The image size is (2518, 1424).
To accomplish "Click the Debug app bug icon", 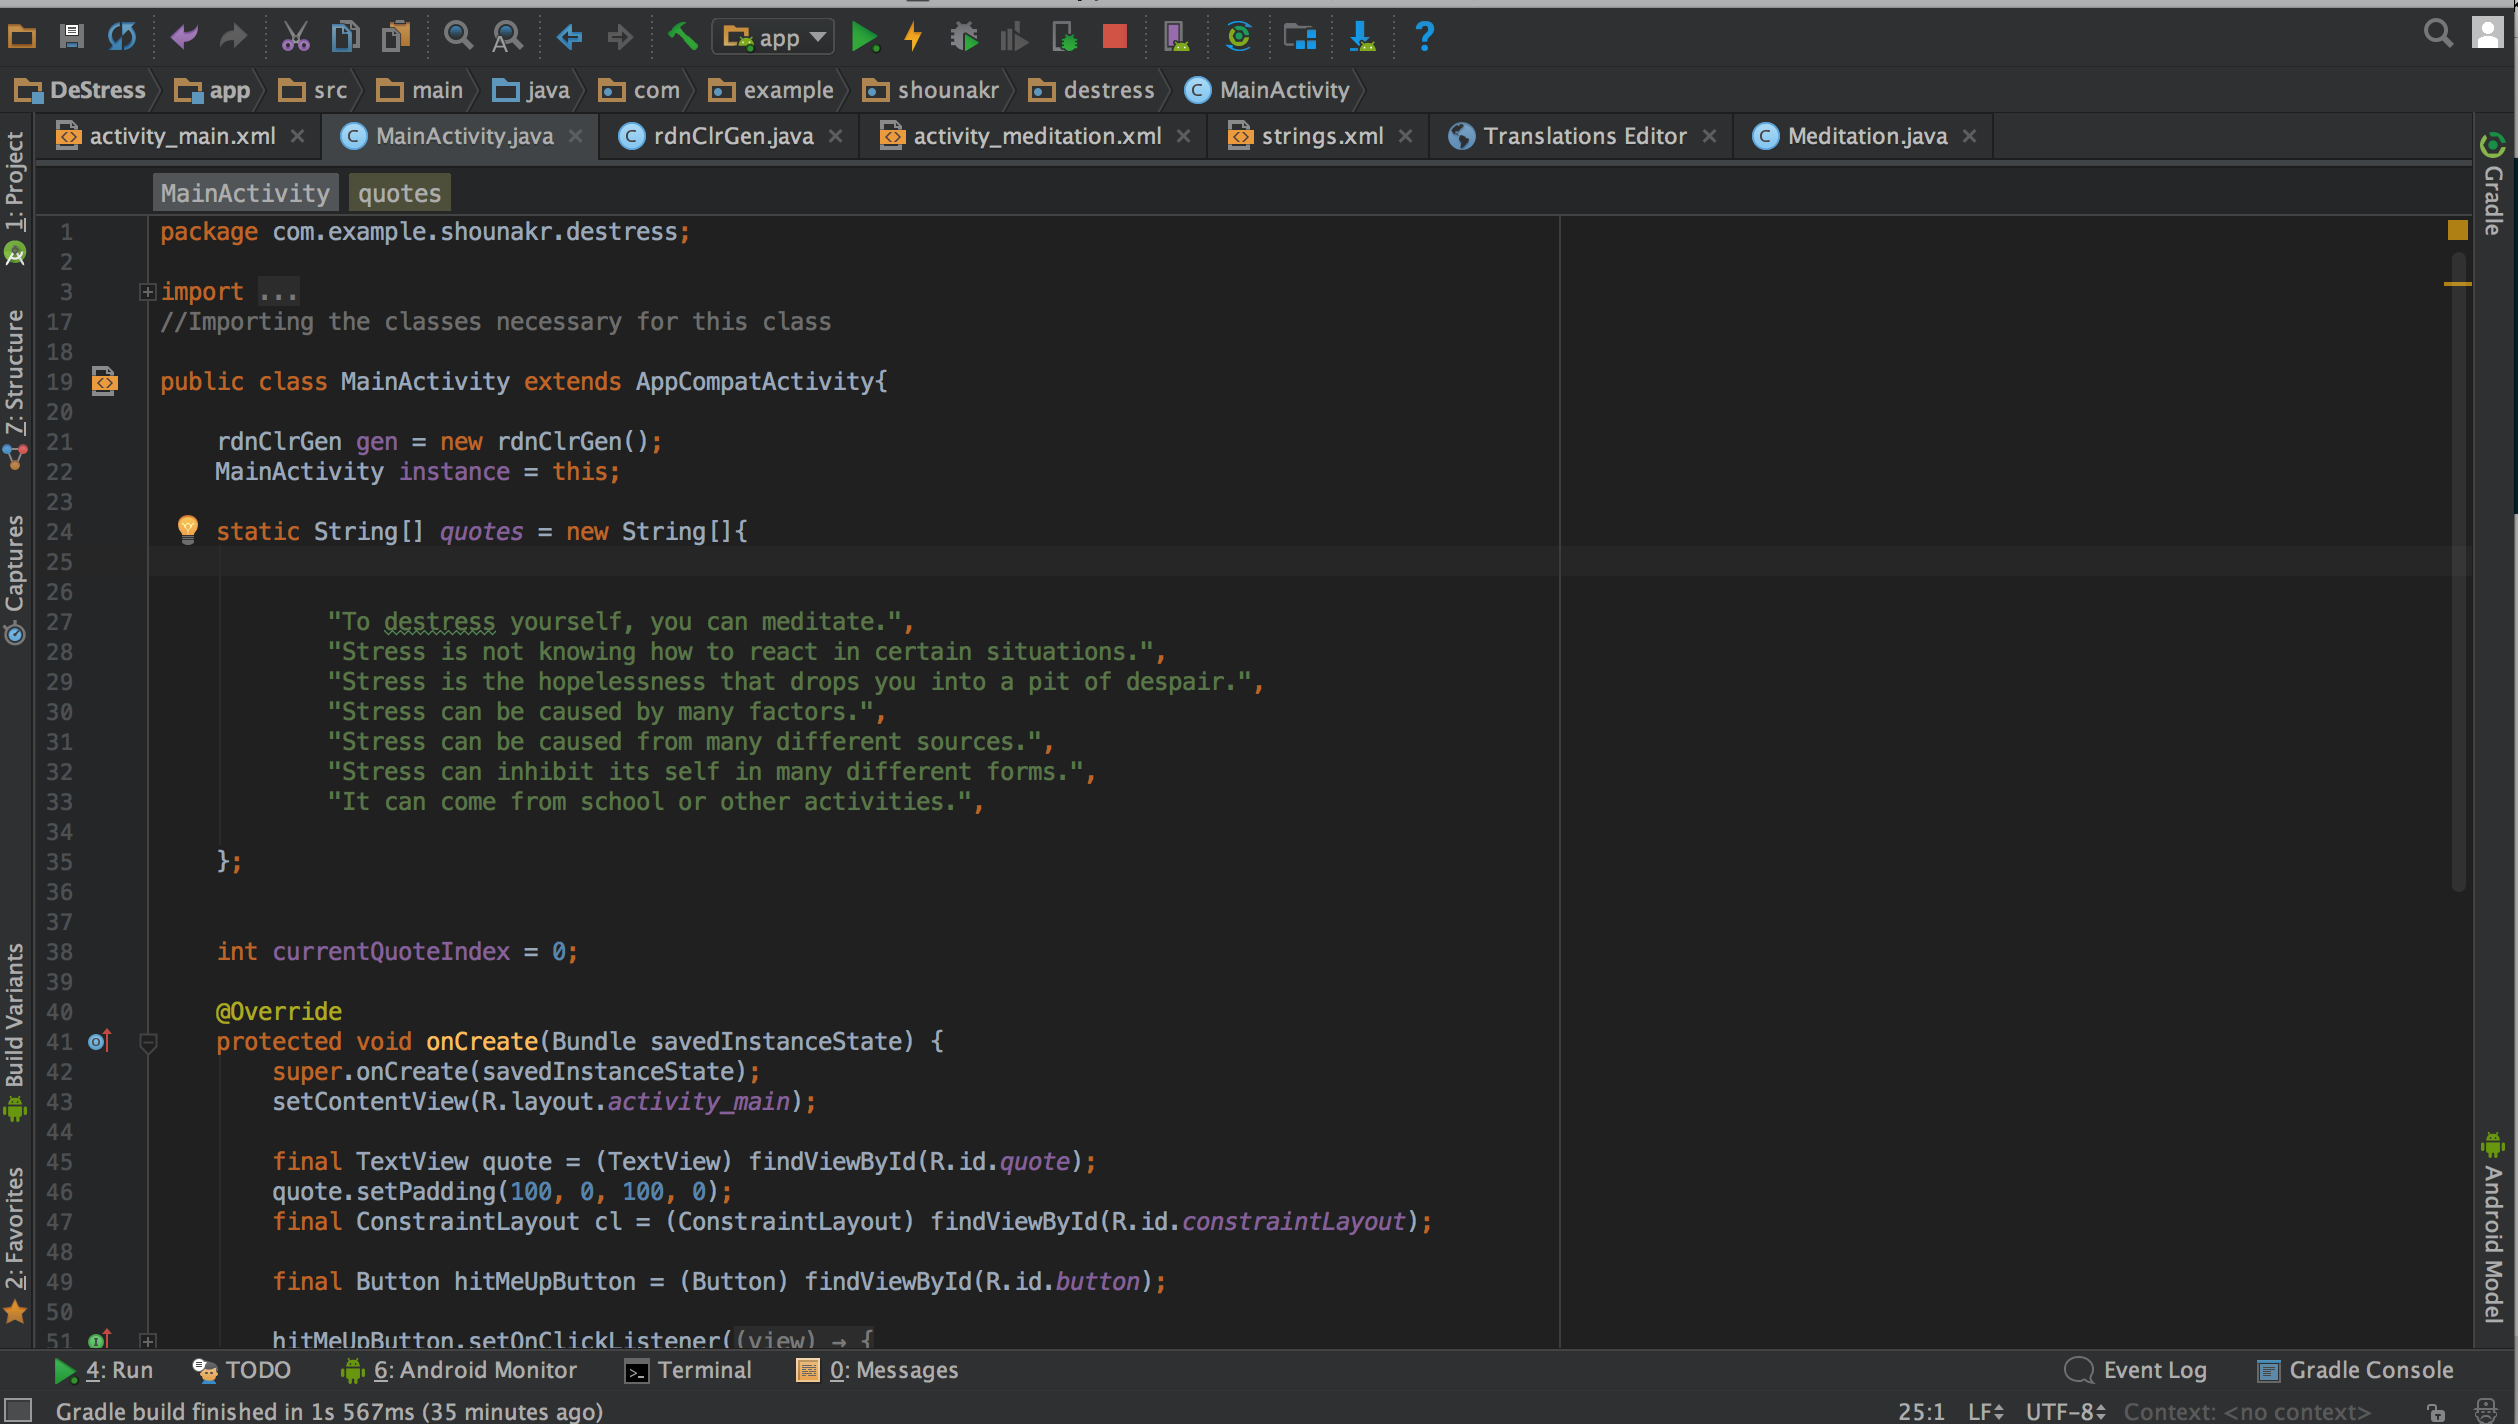I will (x=963, y=38).
